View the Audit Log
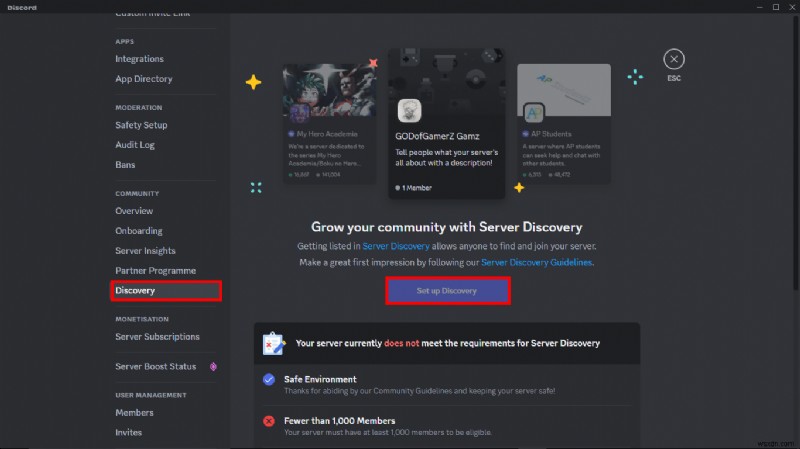The height and width of the screenshot is (449, 800). point(135,145)
